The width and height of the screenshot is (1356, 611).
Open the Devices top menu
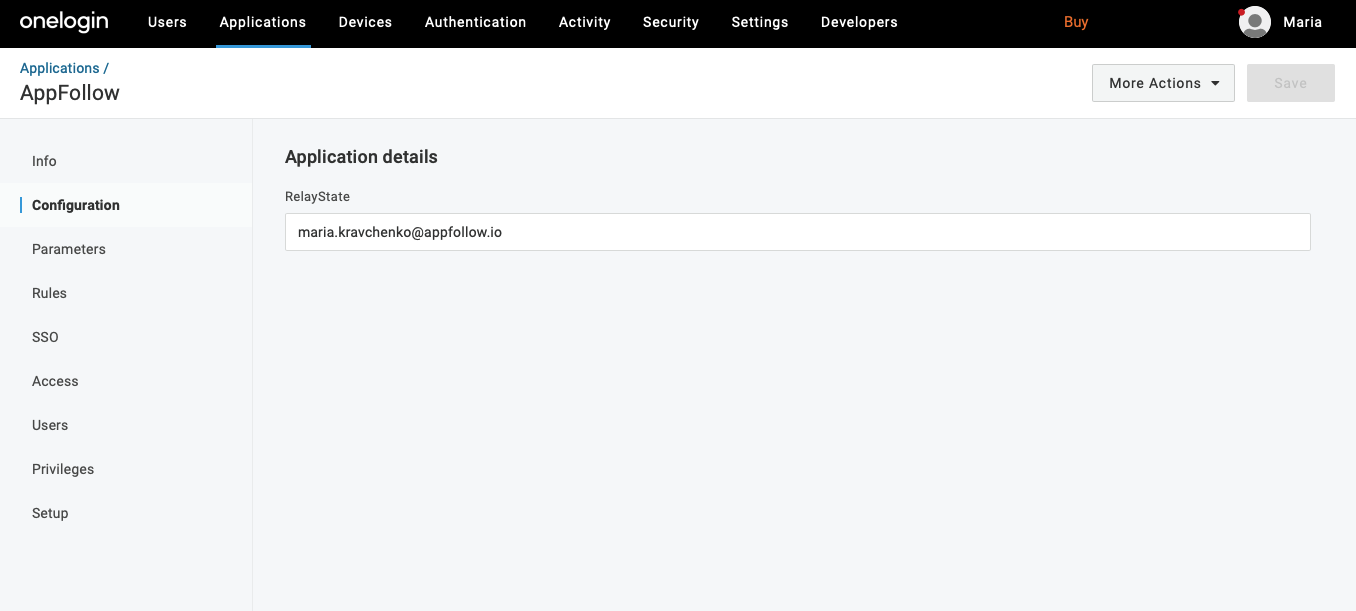pyautogui.click(x=365, y=22)
